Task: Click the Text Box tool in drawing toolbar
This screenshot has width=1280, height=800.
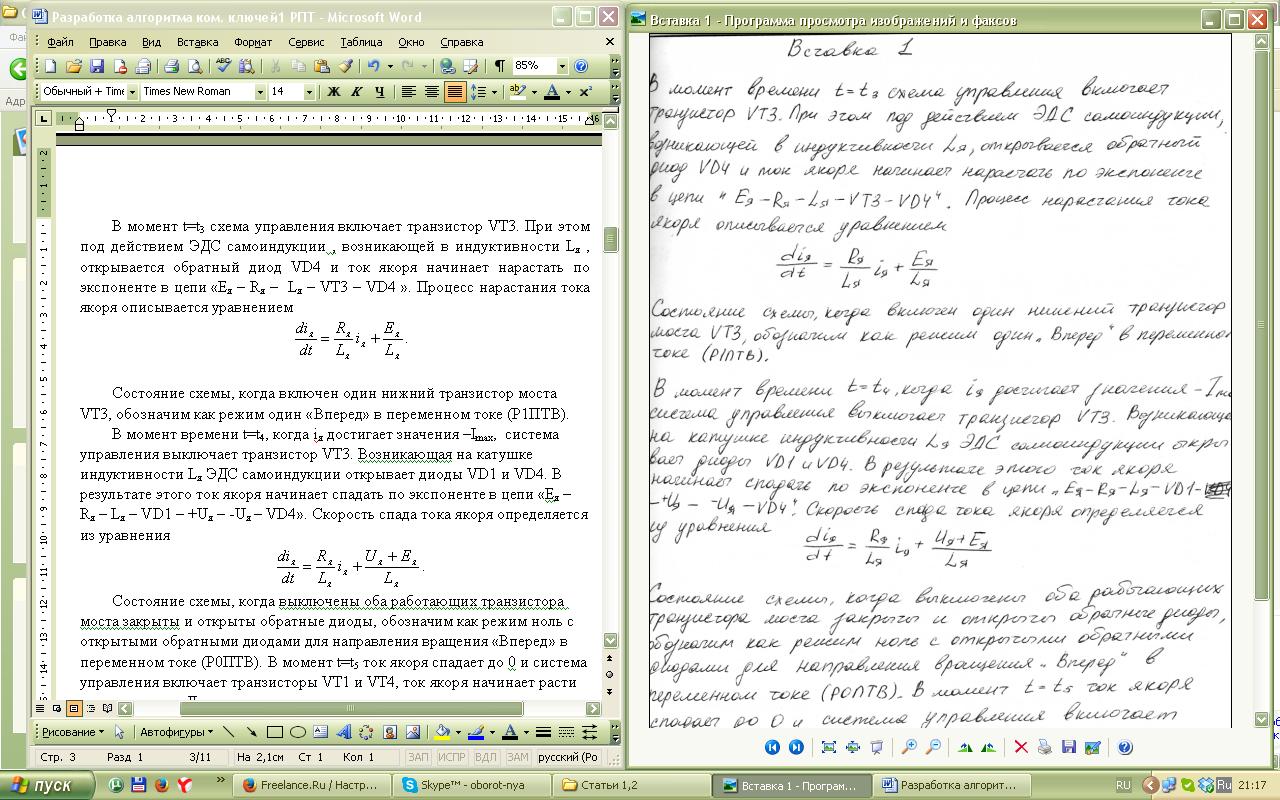Action: pos(321,732)
